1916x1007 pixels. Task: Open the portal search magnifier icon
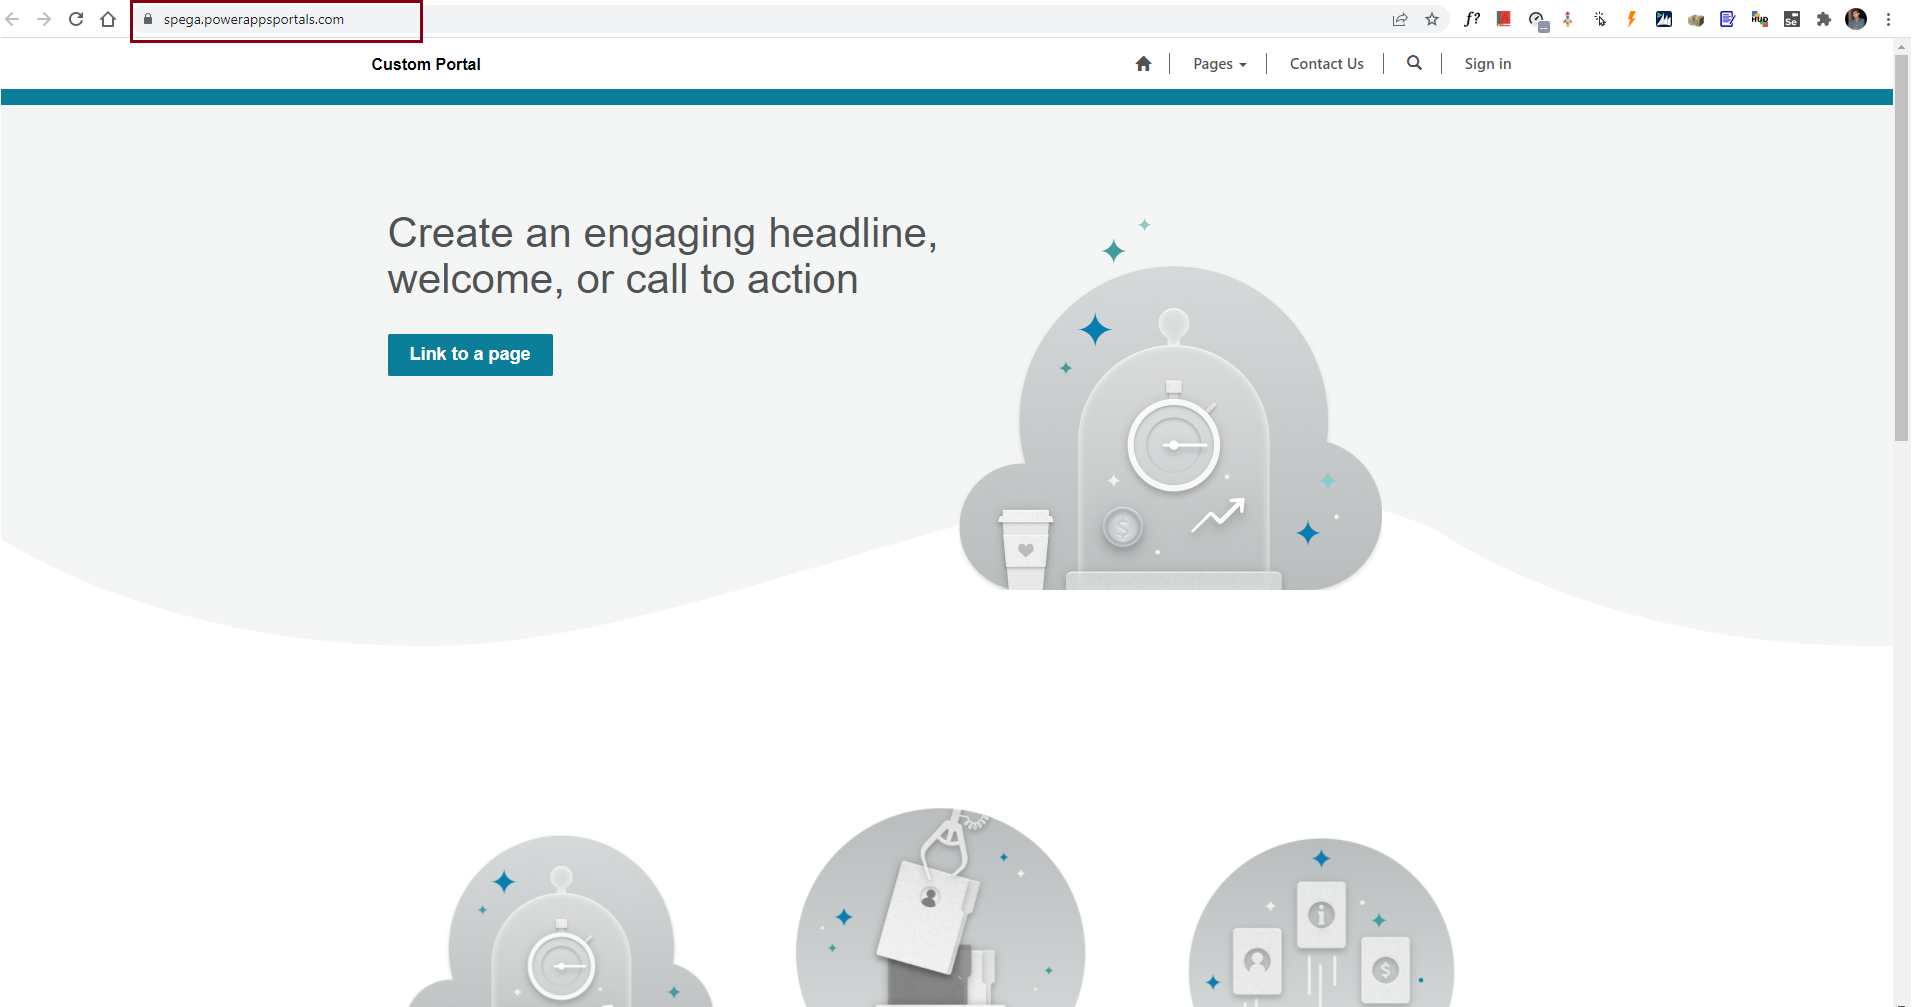(x=1413, y=63)
